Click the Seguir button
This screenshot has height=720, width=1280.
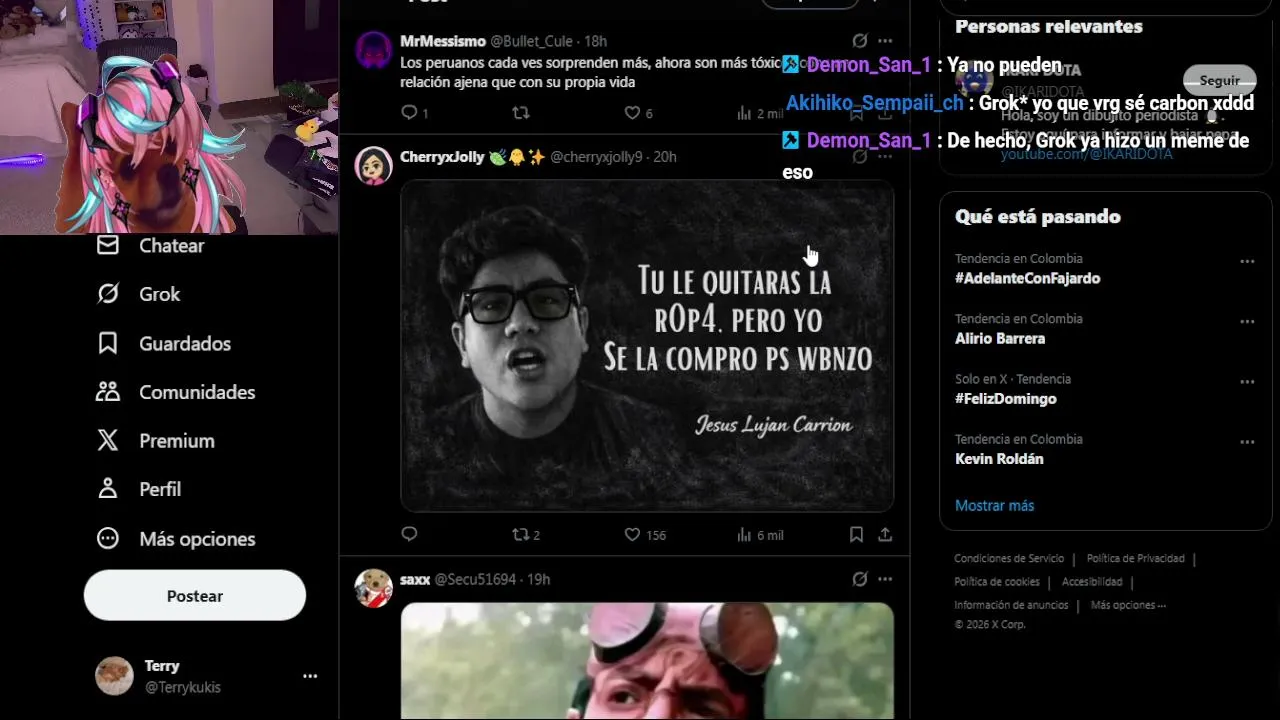point(1219,80)
